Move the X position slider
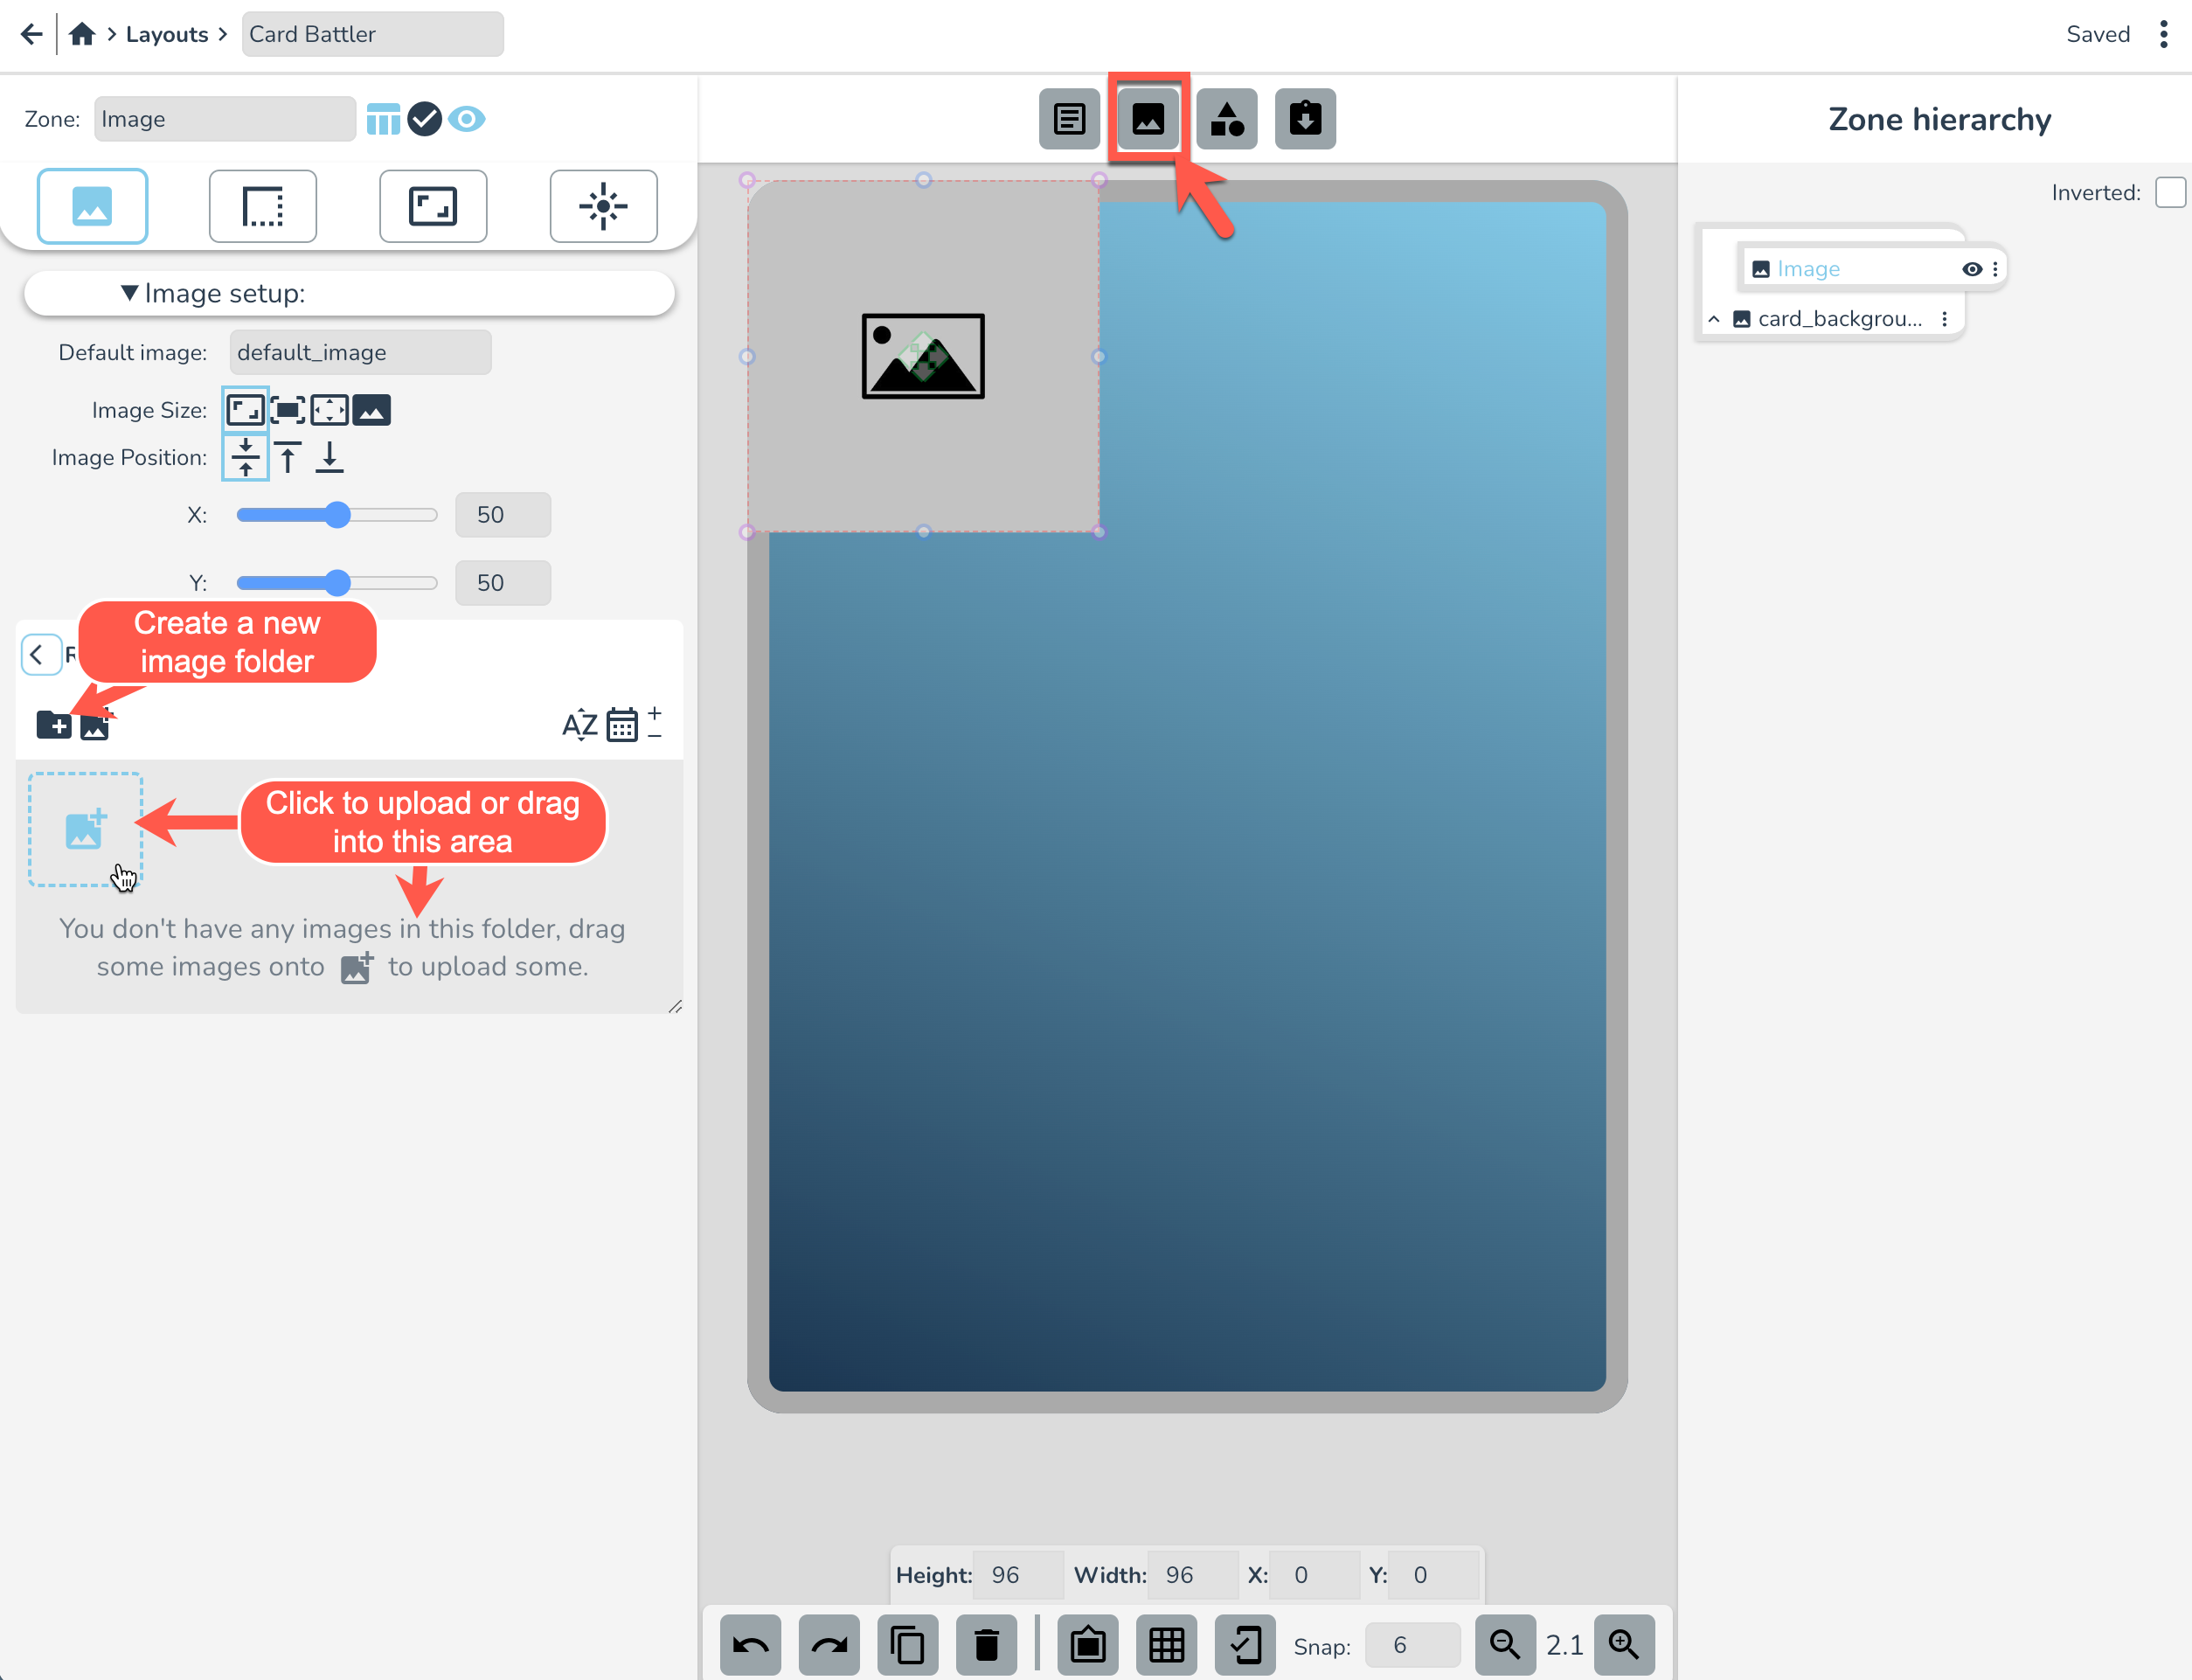 click(337, 514)
